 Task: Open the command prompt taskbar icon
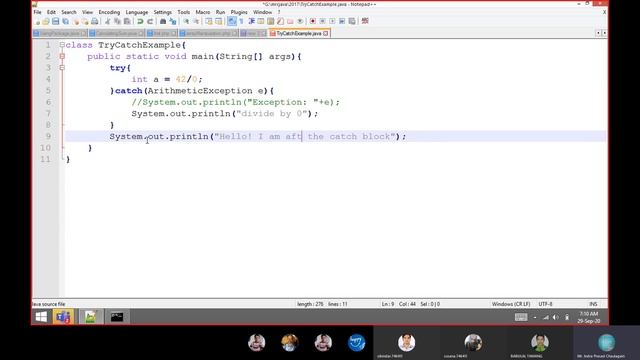[x=117, y=317]
